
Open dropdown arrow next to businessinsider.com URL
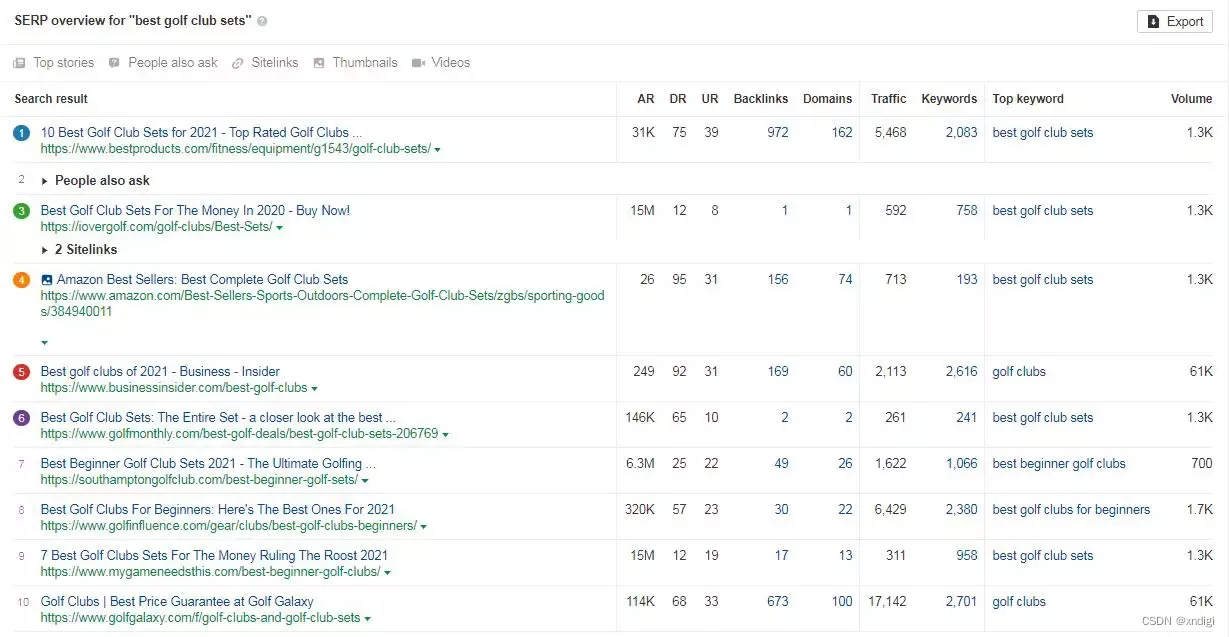pos(314,388)
